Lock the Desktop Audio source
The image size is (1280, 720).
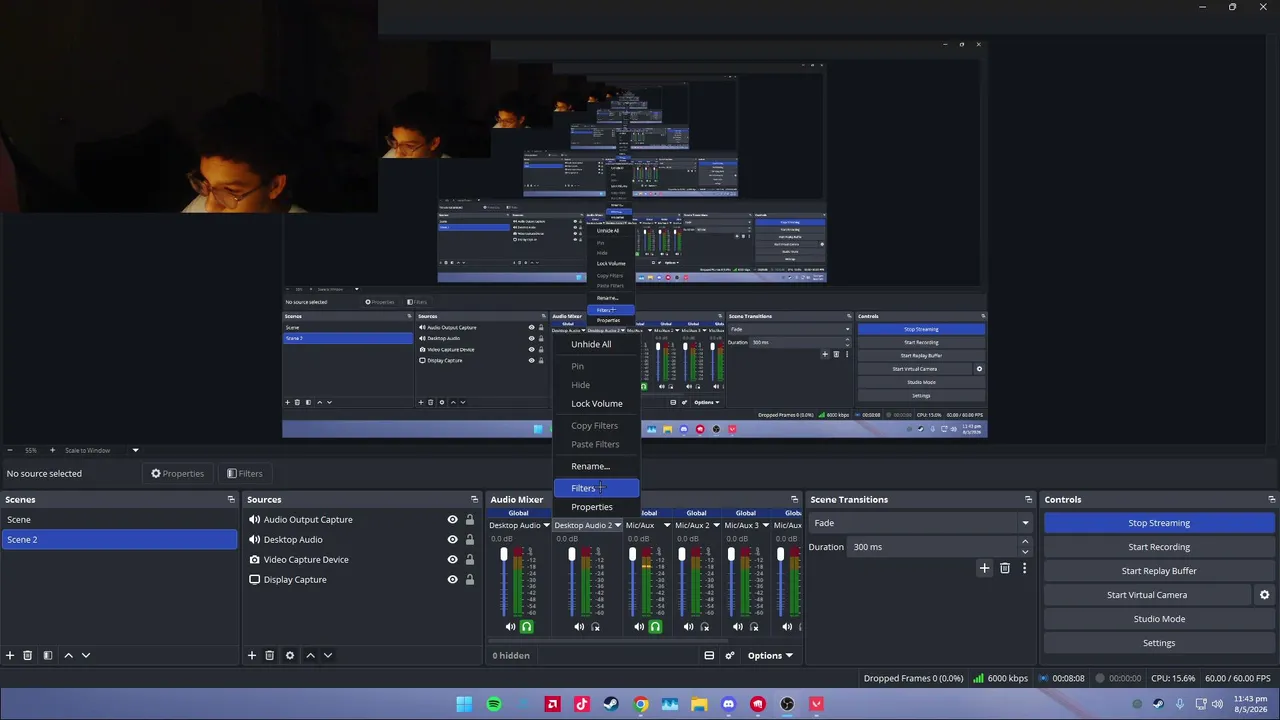pyautogui.click(x=470, y=540)
